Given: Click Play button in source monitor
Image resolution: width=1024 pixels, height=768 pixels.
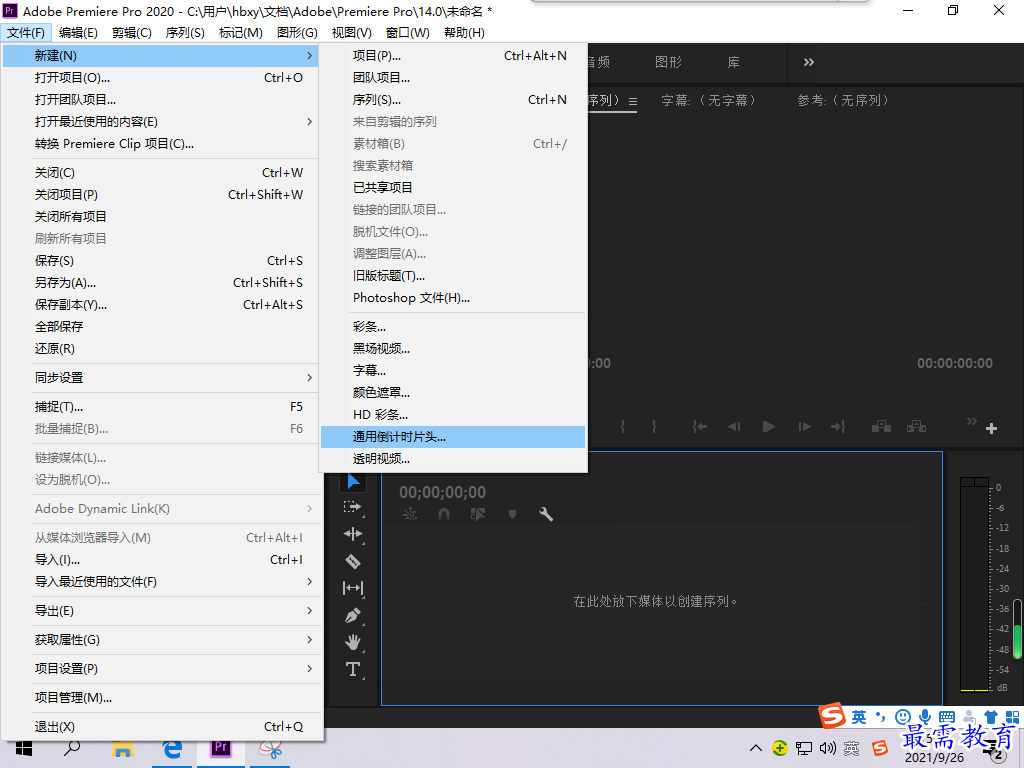Looking at the screenshot, I should [x=769, y=427].
